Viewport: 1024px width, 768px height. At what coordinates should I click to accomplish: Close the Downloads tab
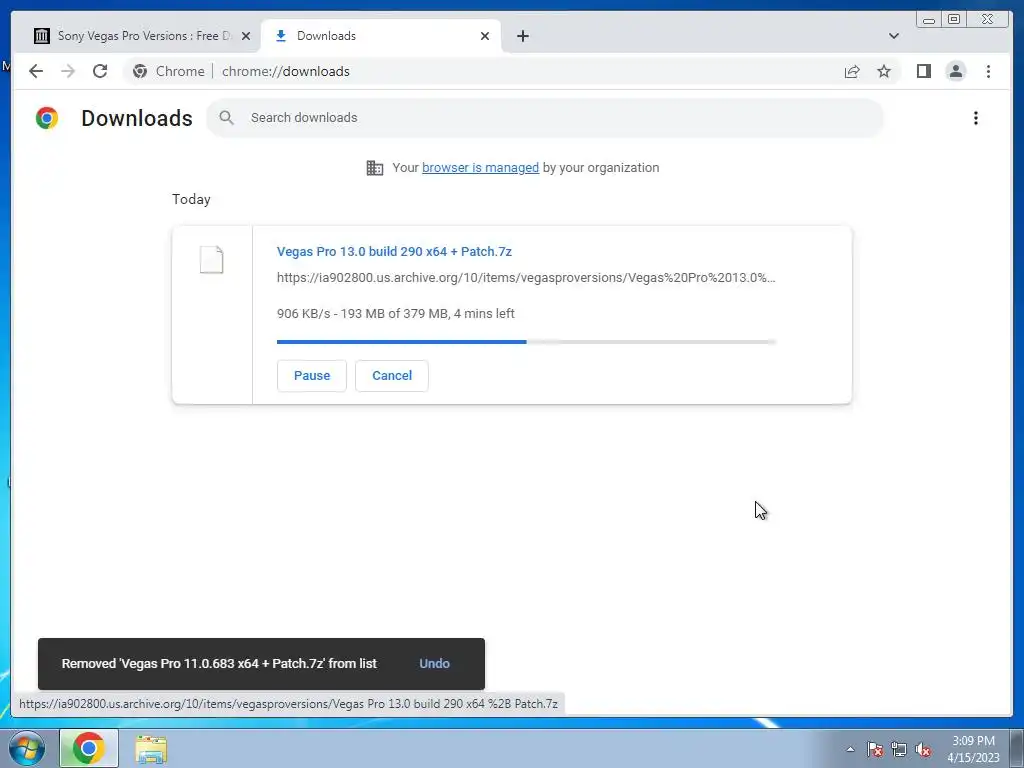point(485,36)
